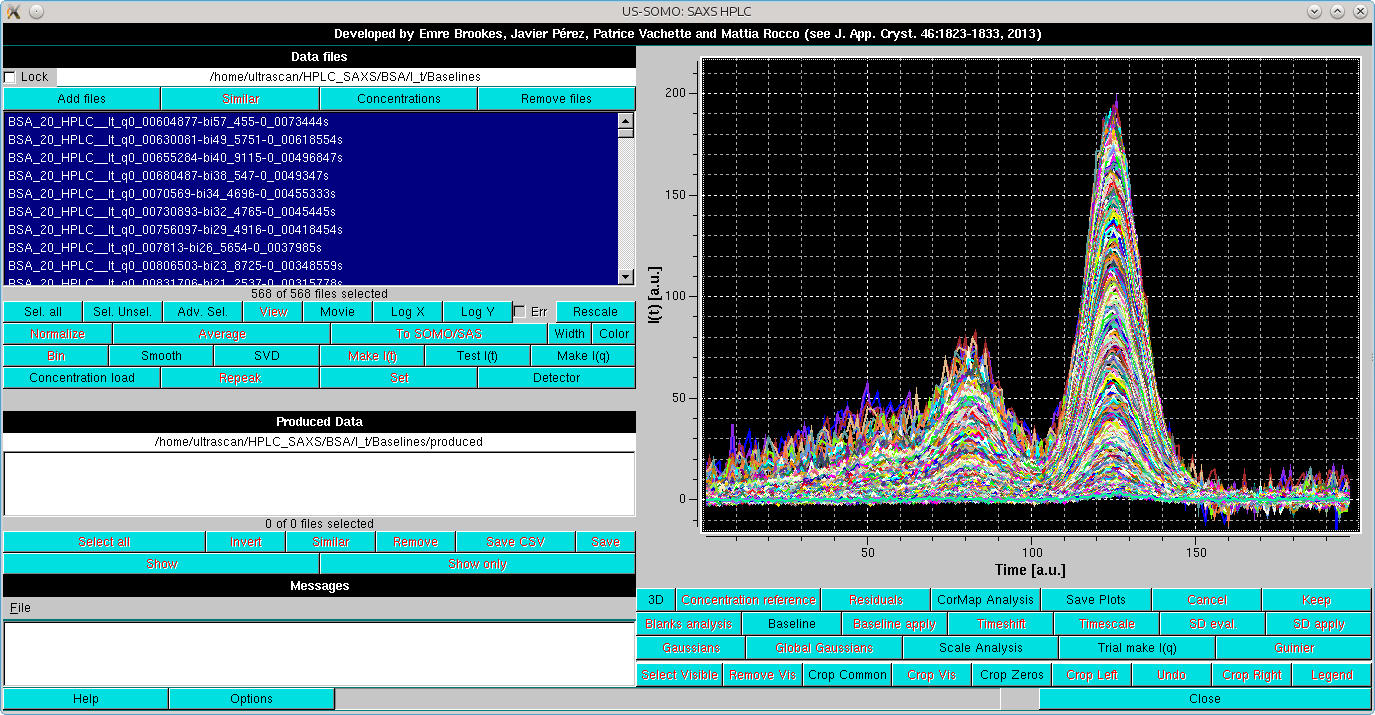
Task: Click the 3D plot button
Action: coord(656,600)
